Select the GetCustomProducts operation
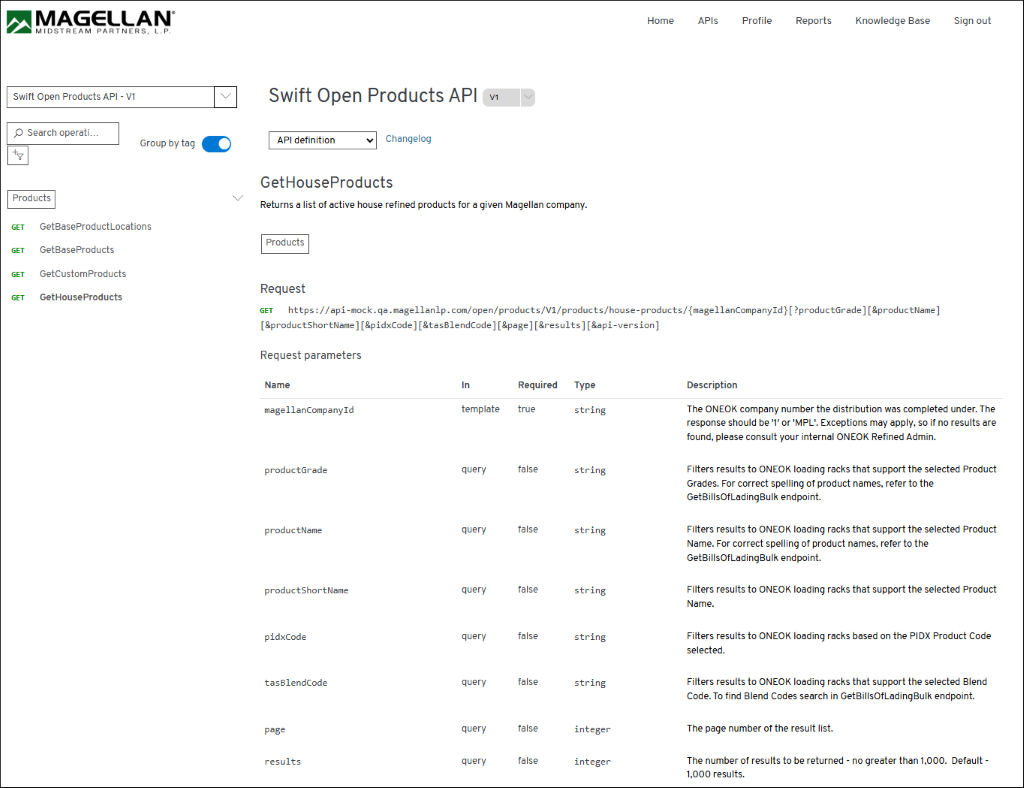The image size is (1024, 788). coord(83,274)
